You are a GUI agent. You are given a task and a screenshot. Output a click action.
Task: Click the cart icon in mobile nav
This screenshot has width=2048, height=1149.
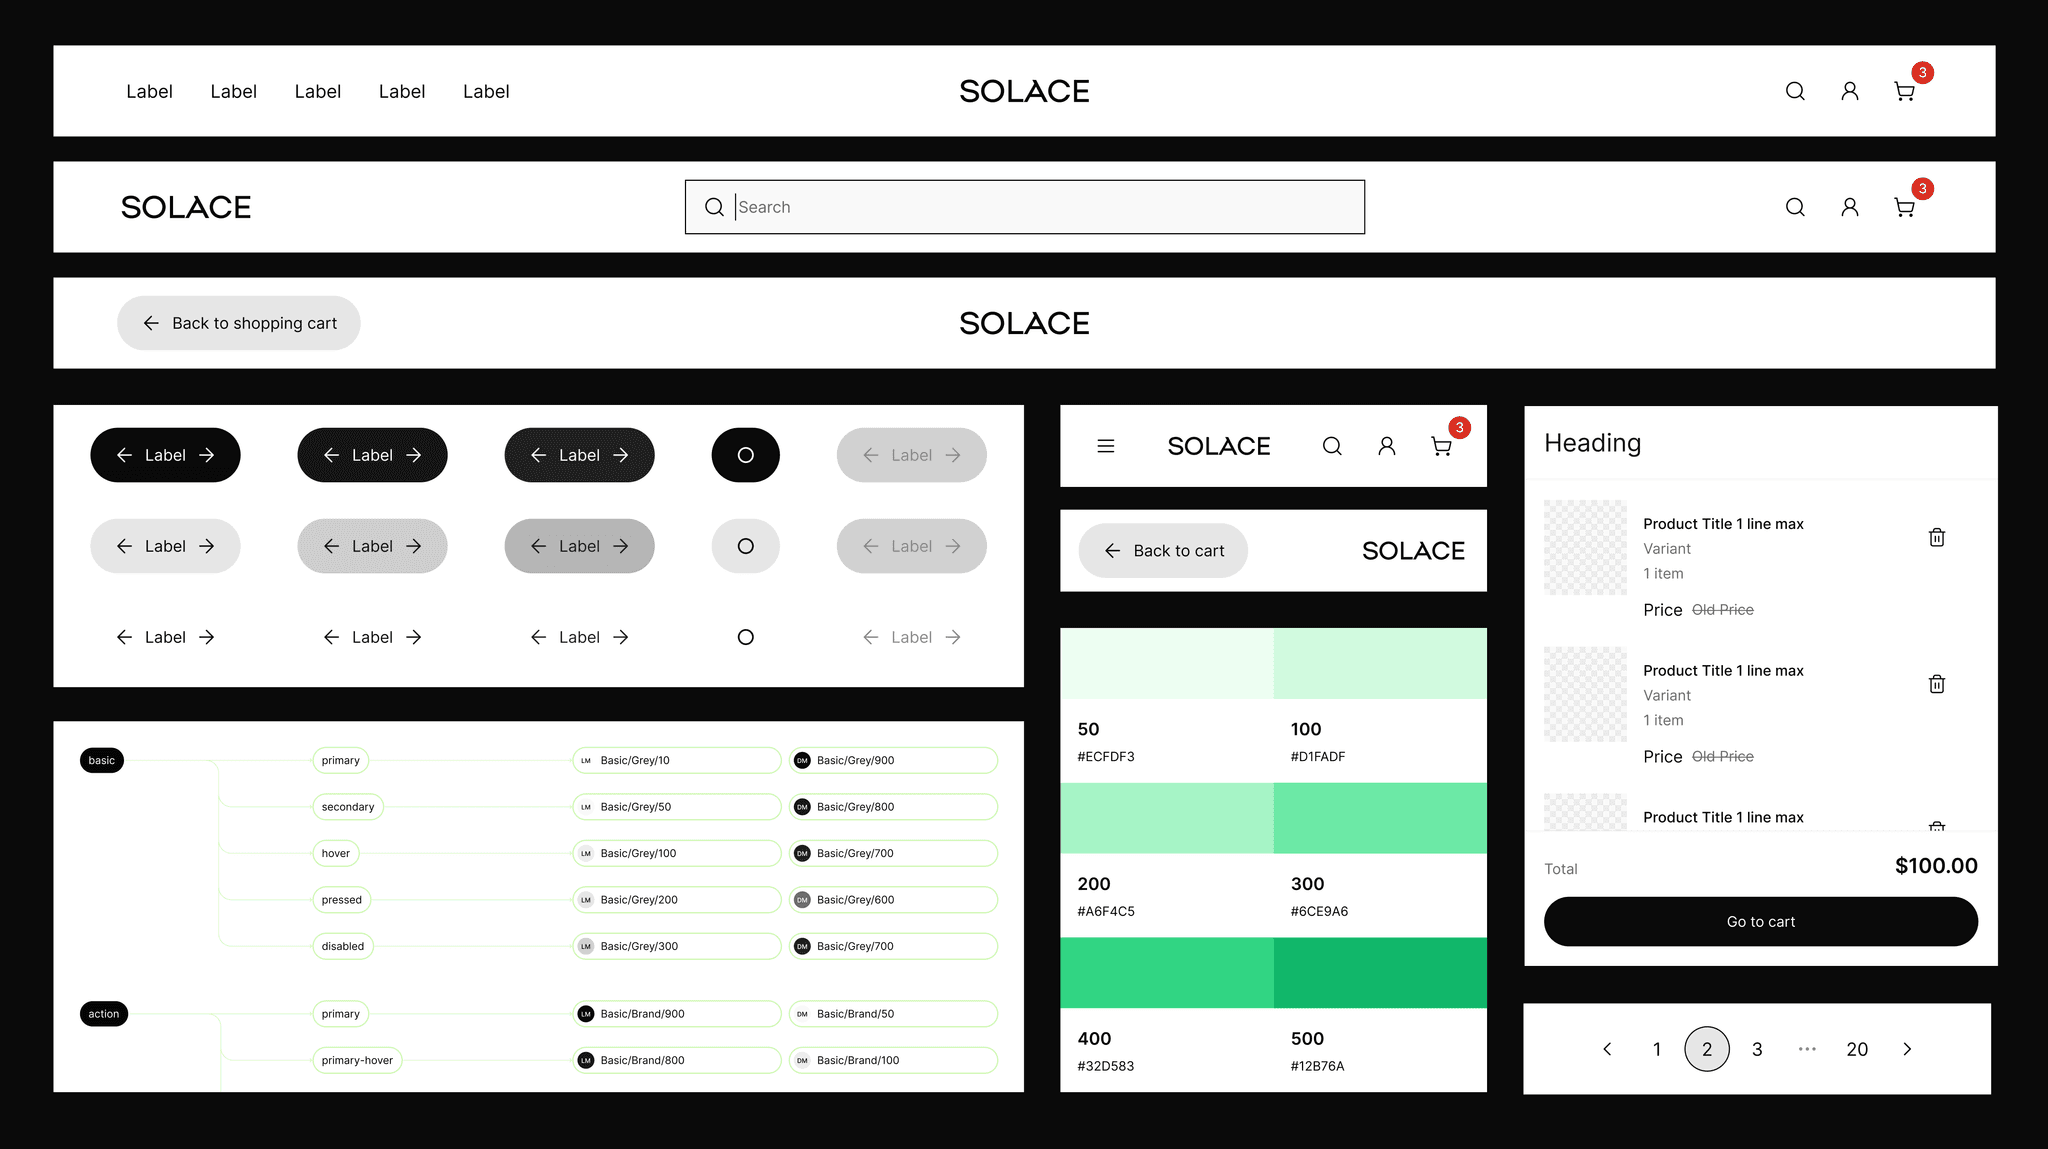[1440, 444]
